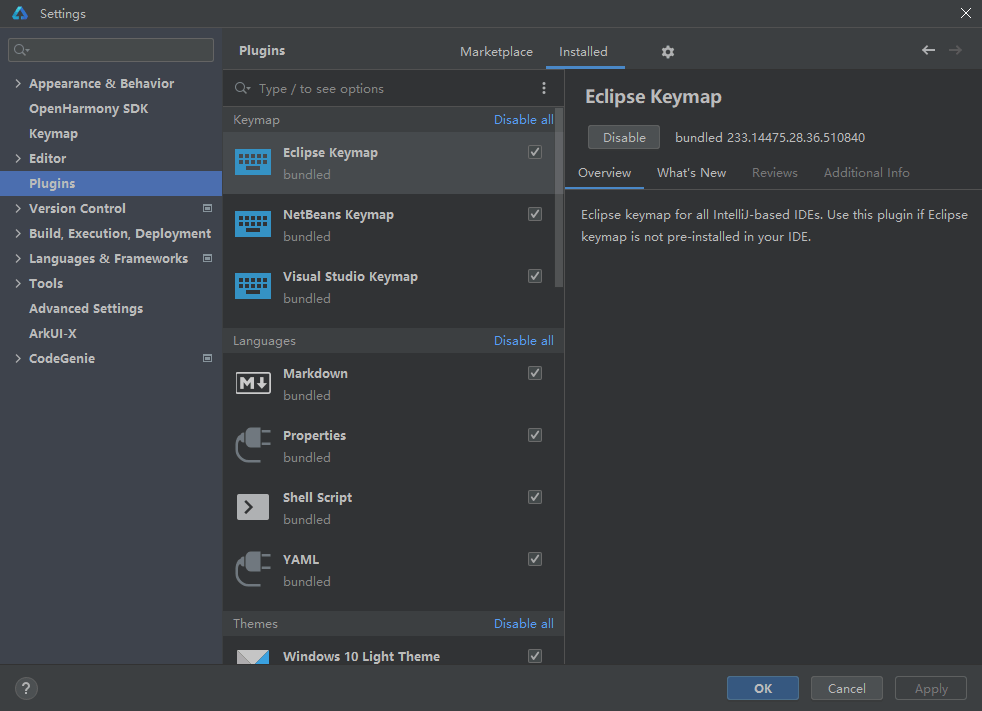Click the Apply button
The width and height of the screenshot is (982, 711).
click(931, 688)
